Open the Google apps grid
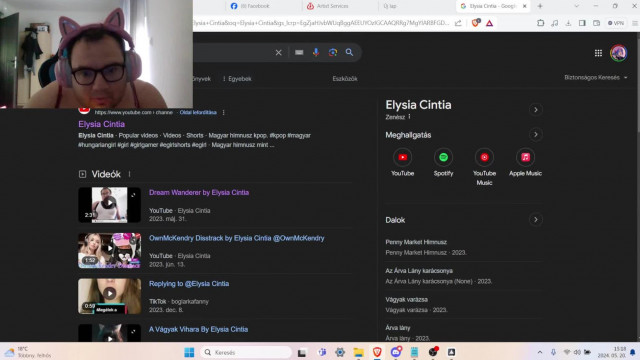 (598, 53)
